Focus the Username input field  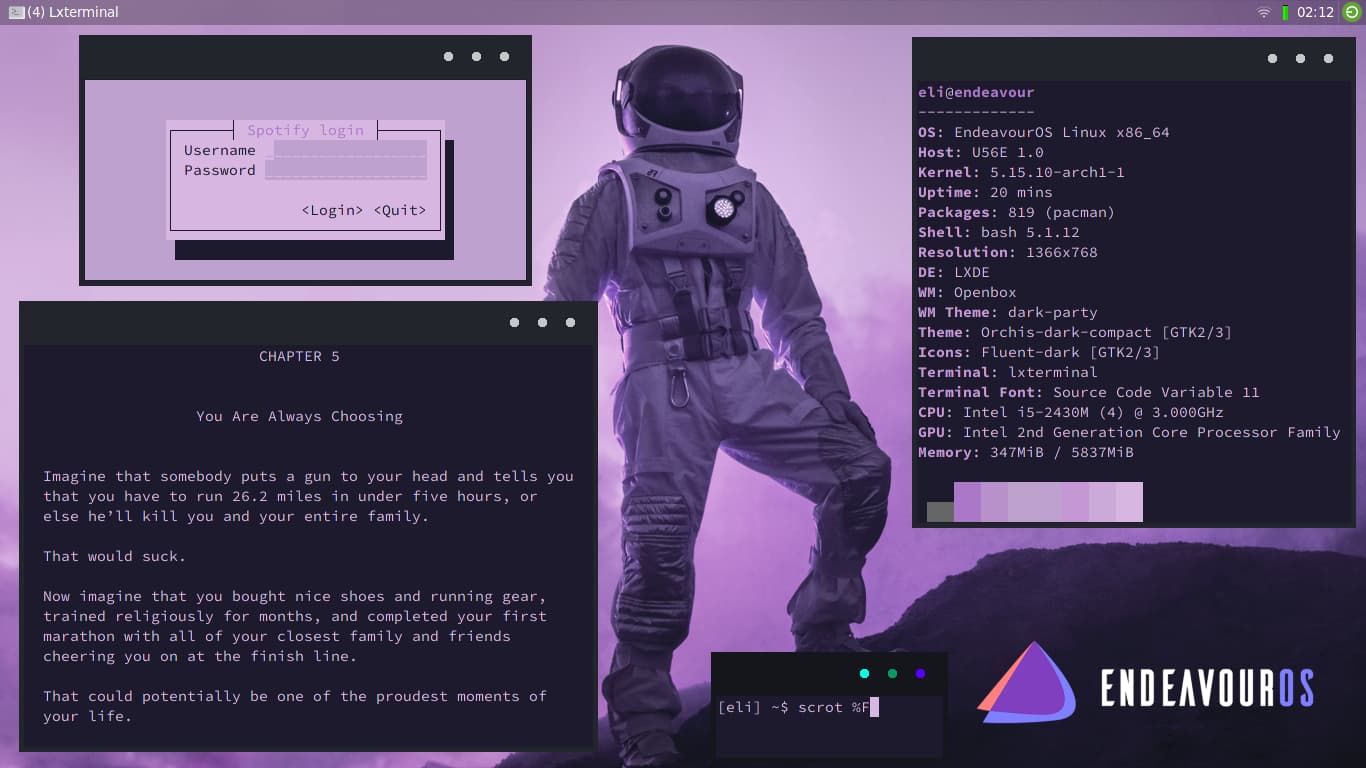350,150
